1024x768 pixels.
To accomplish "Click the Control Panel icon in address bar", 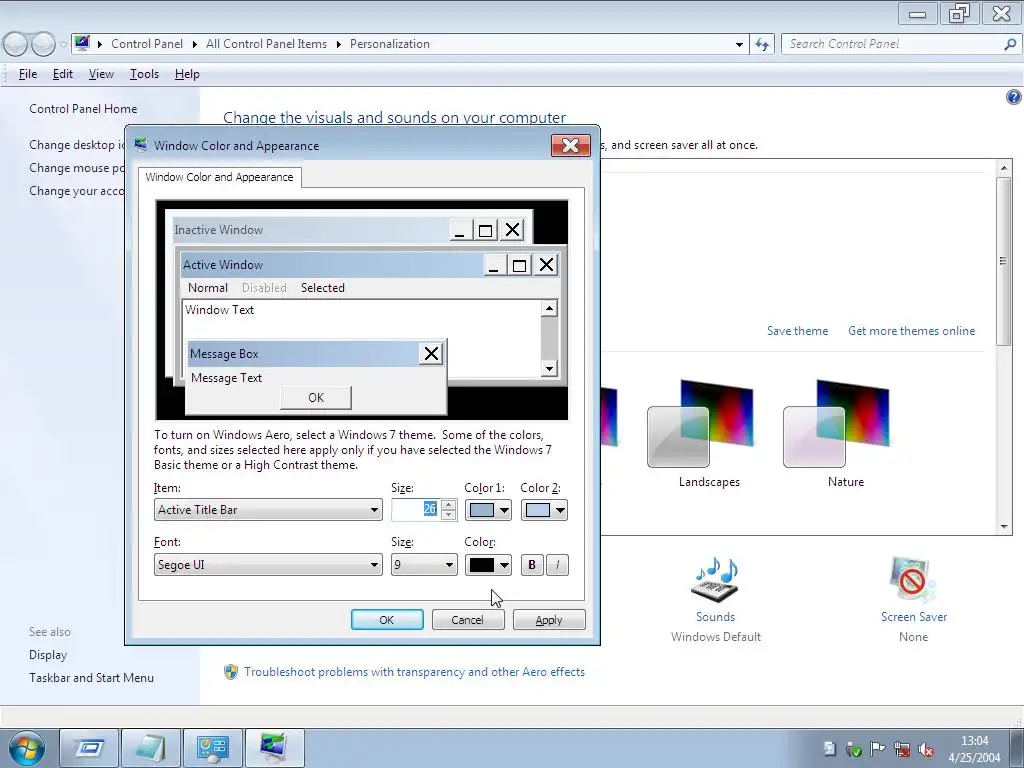I will [82, 44].
